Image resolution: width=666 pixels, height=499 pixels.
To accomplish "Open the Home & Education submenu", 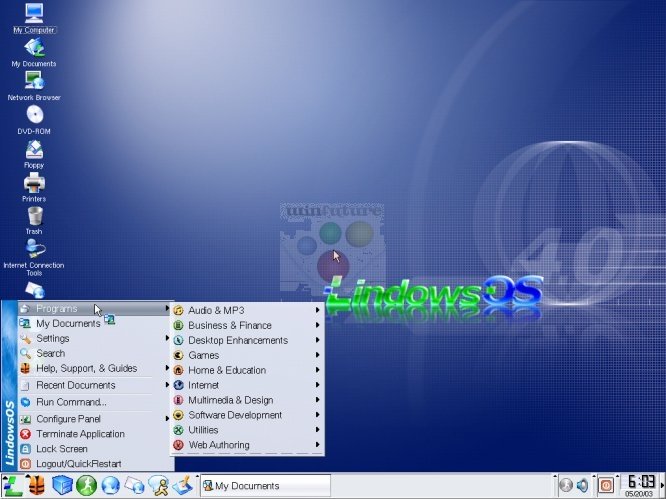I will click(247, 370).
